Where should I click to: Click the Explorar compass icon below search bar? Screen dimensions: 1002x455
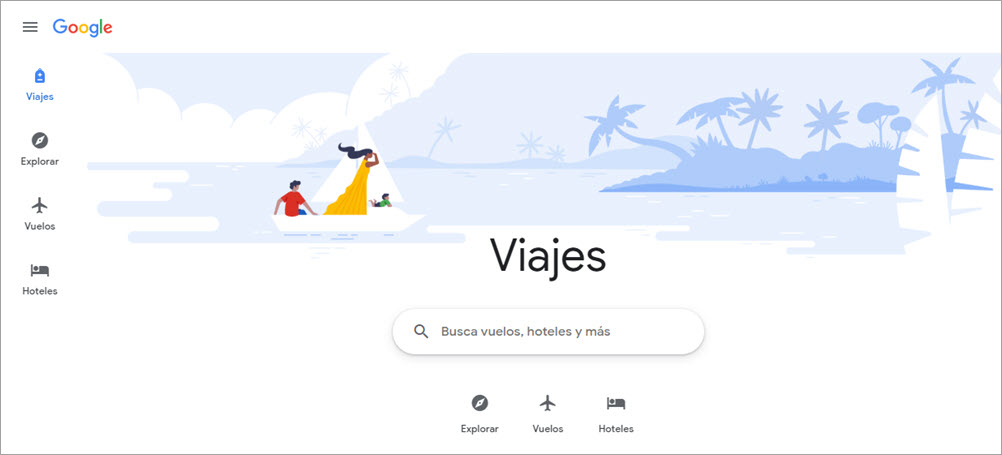480,403
